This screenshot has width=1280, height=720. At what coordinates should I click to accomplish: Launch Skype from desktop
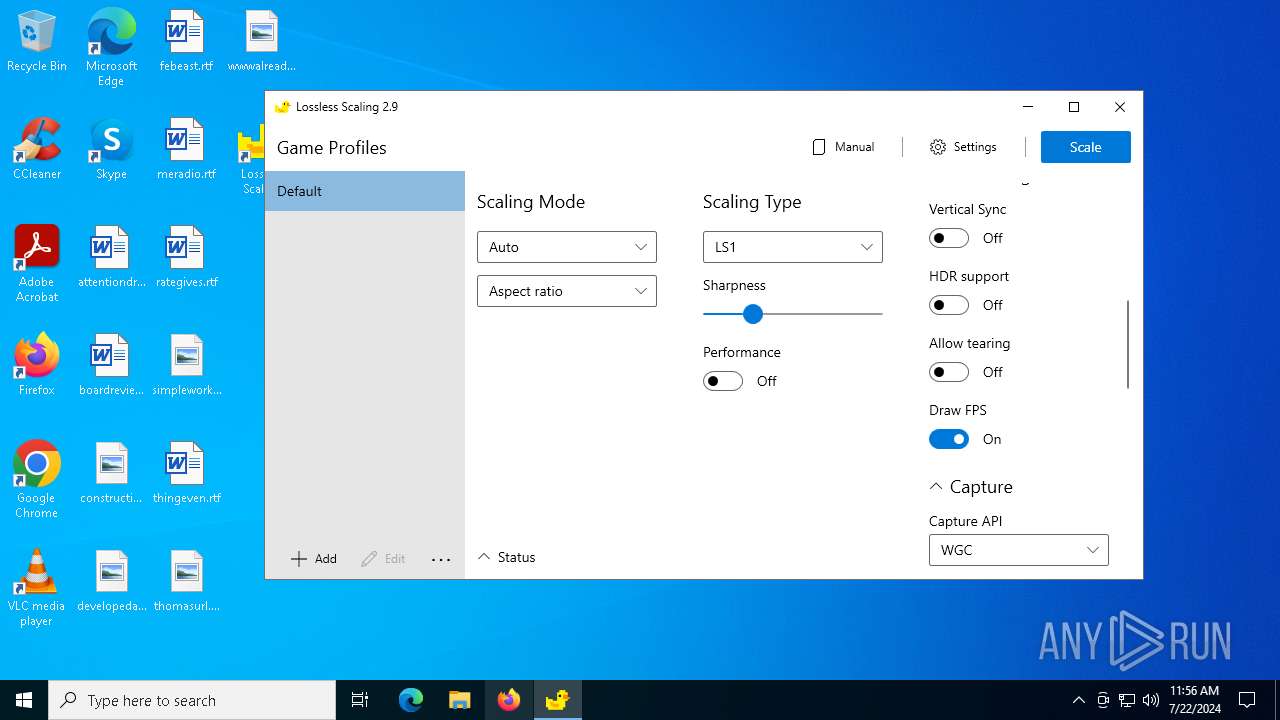click(x=111, y=150)
